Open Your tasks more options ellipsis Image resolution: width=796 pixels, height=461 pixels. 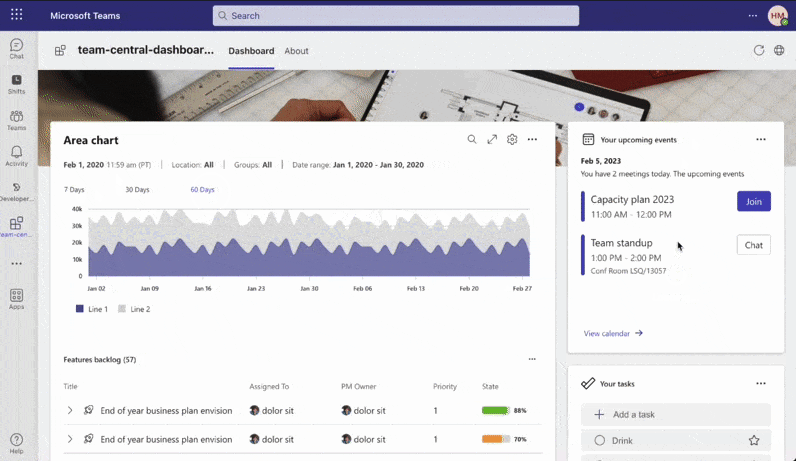tap(760, 383)
